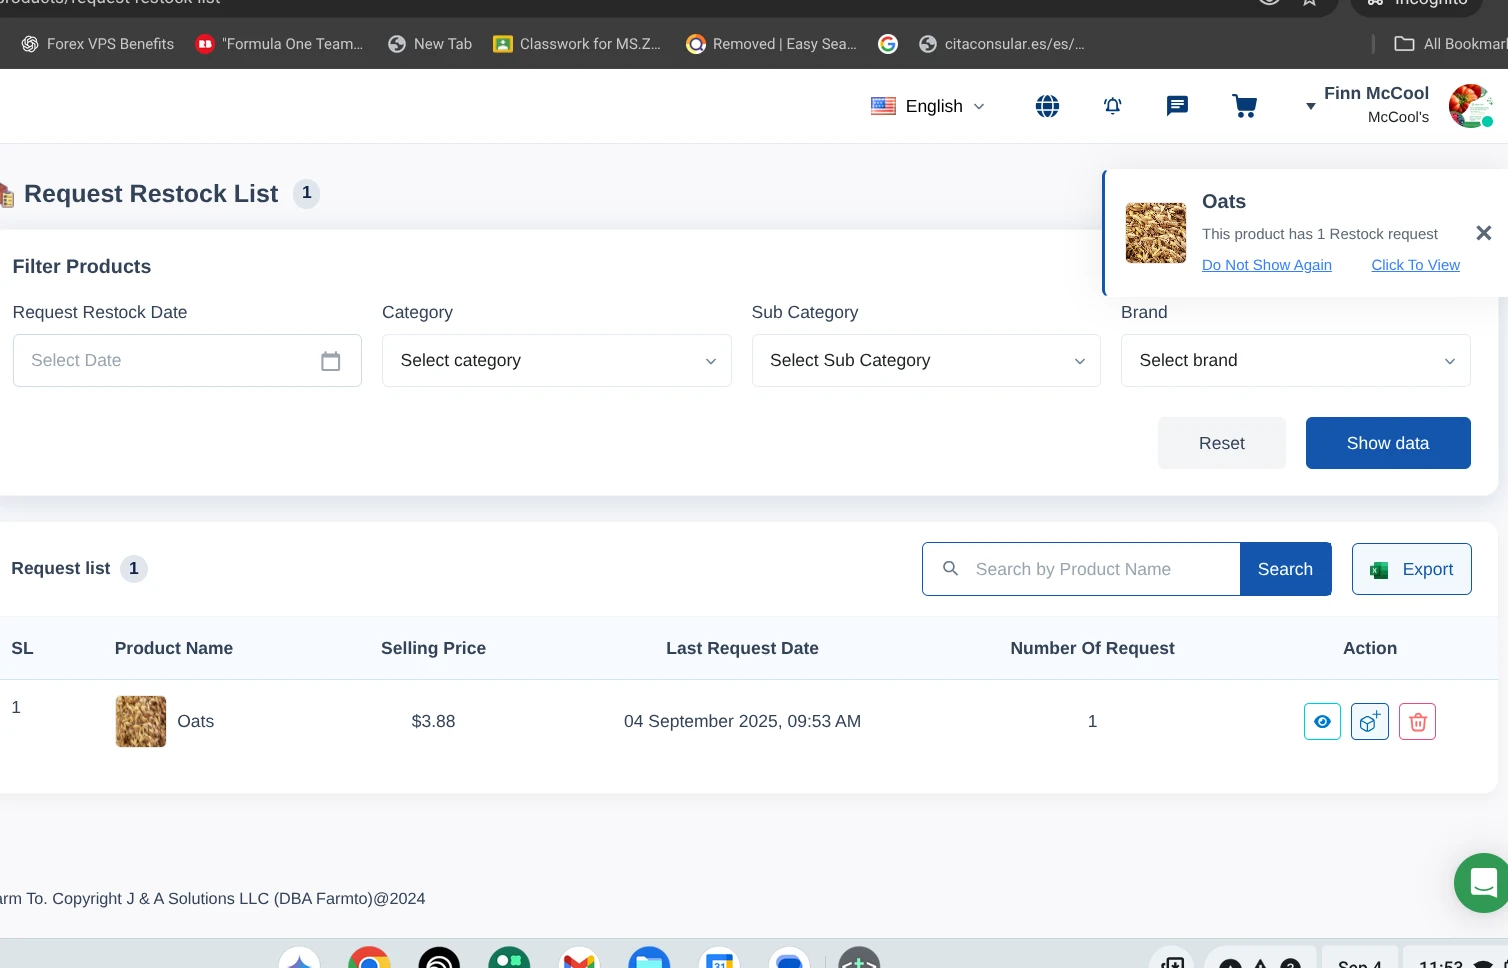The width and height of the screenshot is (1508, 968).
Task: Open the chat messages icon
Action: coord(1177,106)
